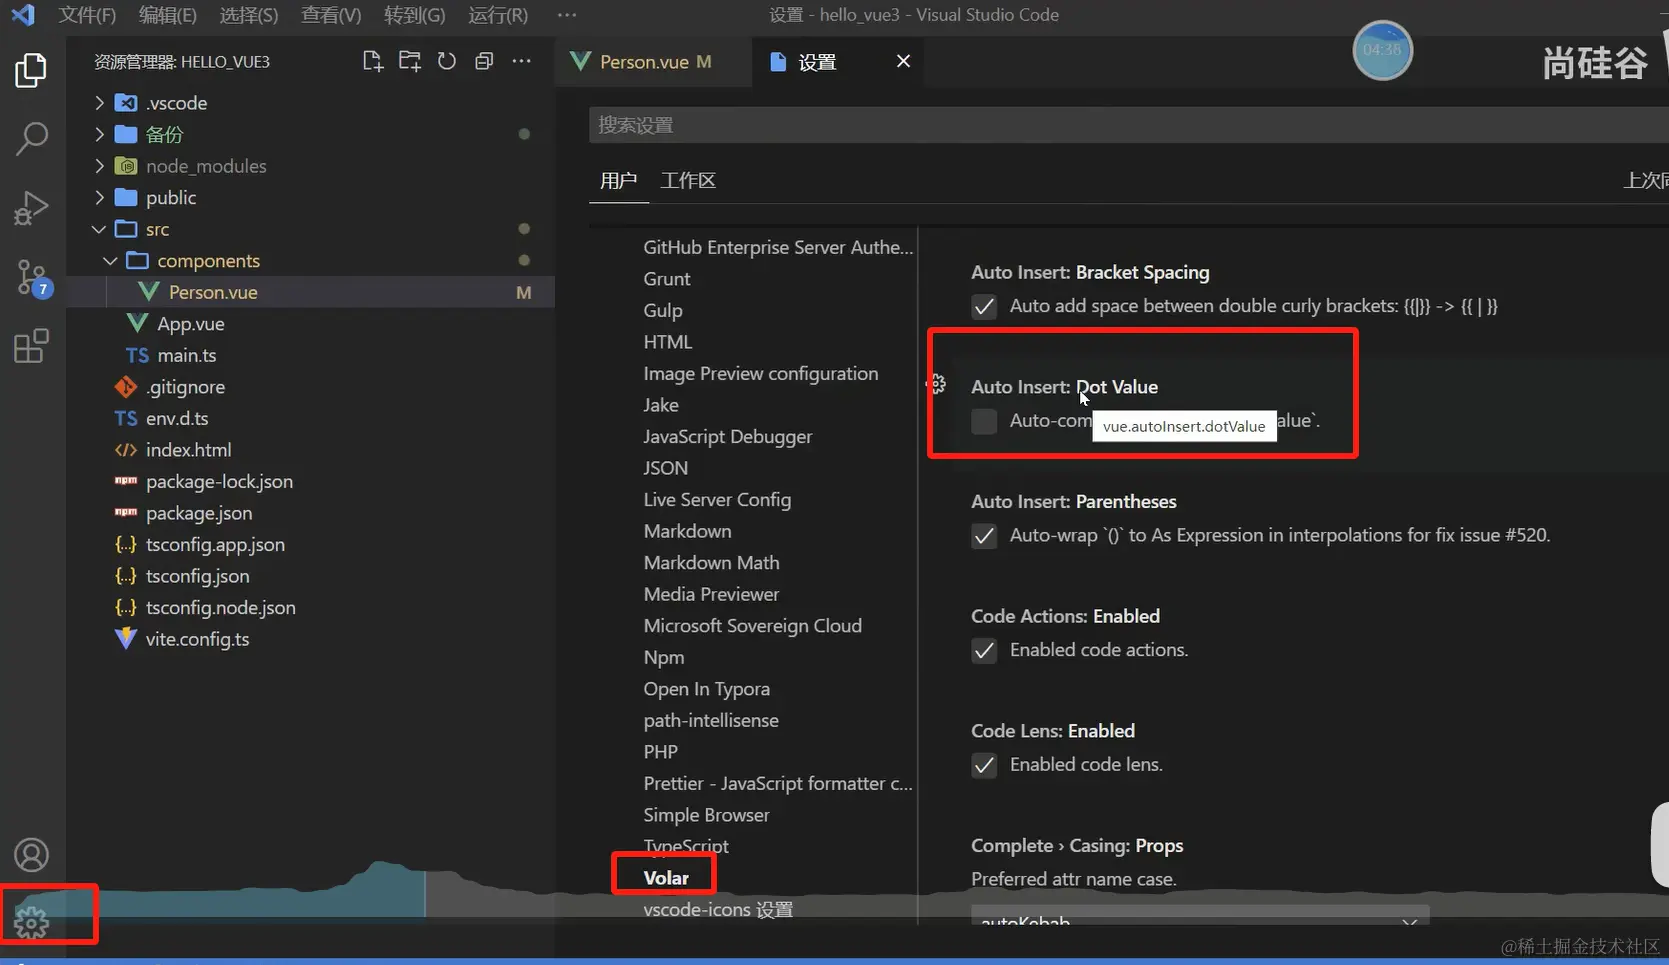Select JavaScript Debugger settings category
Viewport: 1669px width, 965px height.
click(x=728, y=436)
